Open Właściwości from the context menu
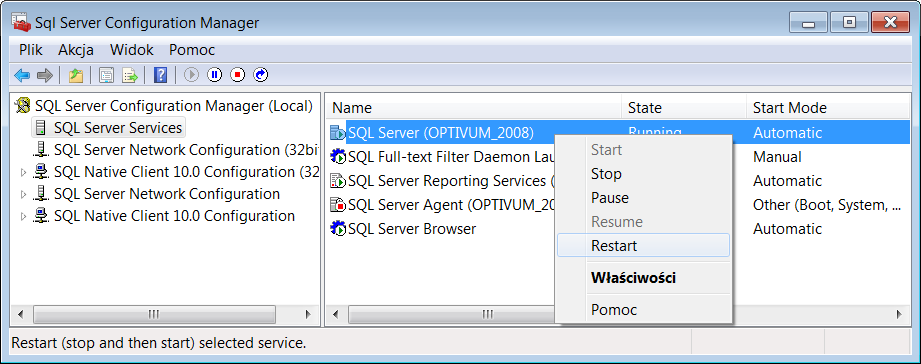The width and height of the screenshot is (921, 364). click(643, 278)
